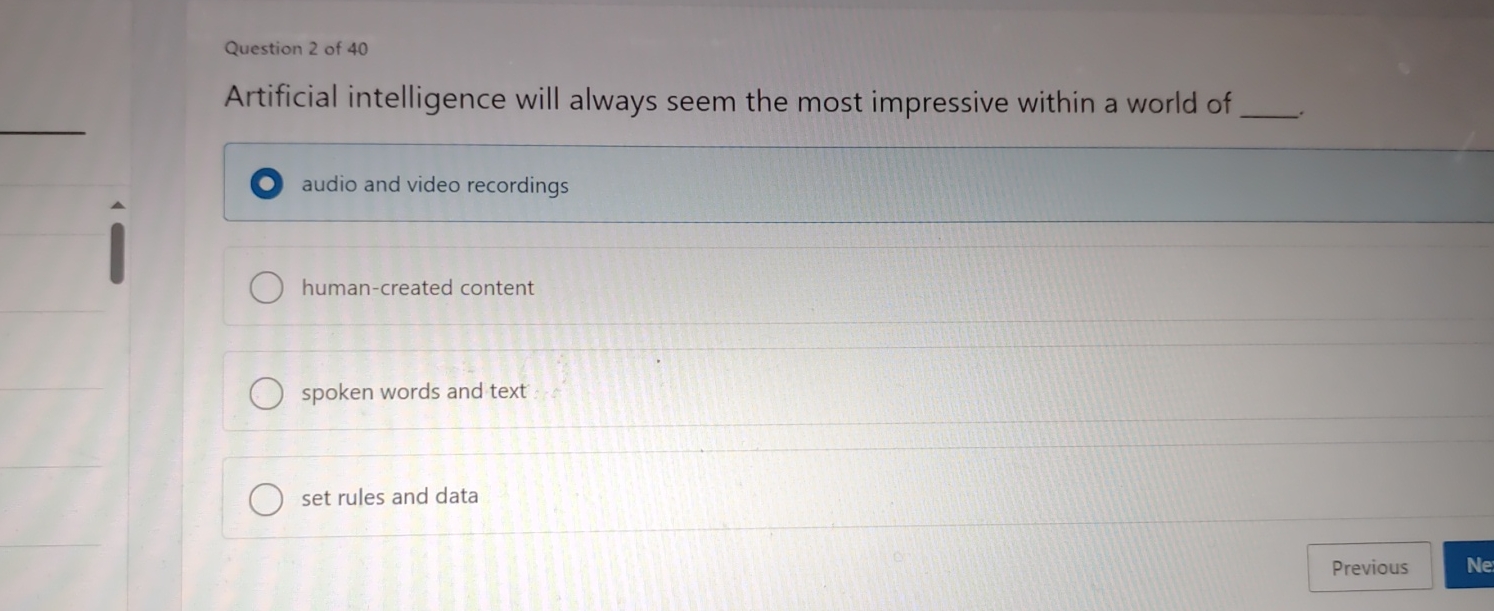
Task: Click the "spoken words and text" answer label
Action: 414,392
